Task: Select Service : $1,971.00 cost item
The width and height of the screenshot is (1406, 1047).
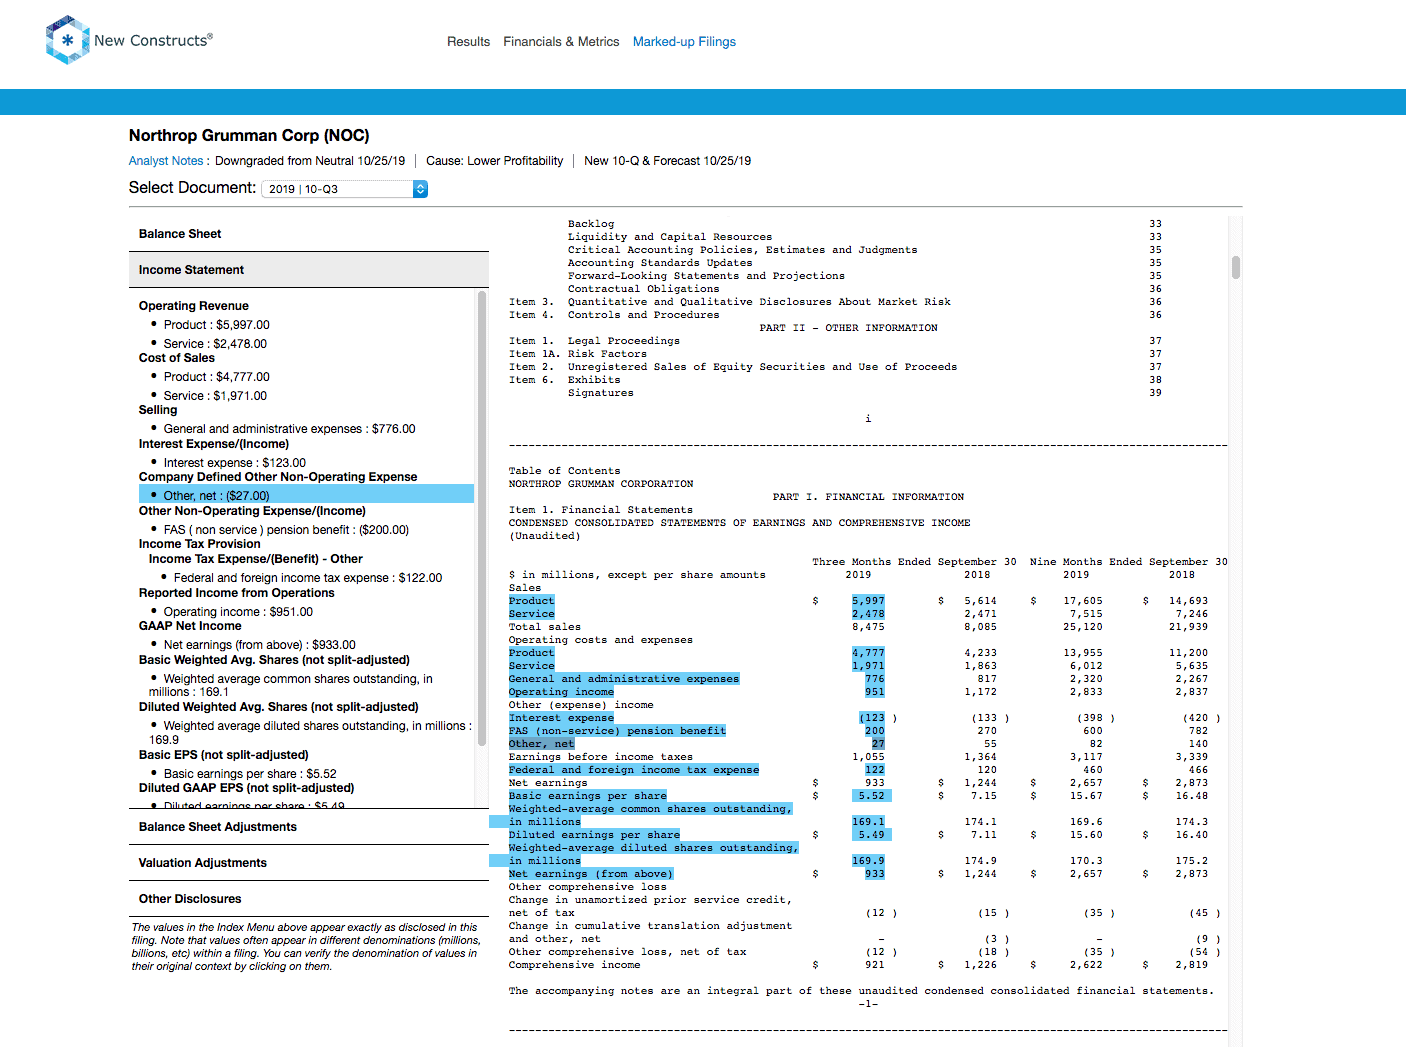Action: (215, 396)
